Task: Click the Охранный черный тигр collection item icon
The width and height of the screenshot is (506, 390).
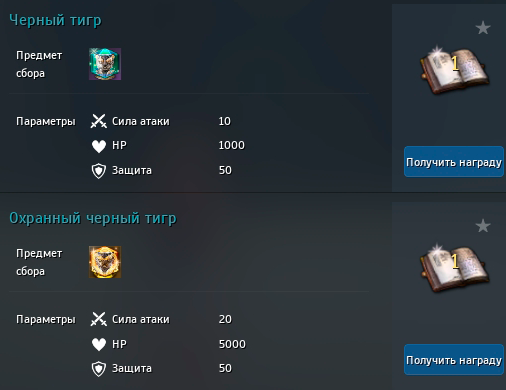Action: [105, 262]
